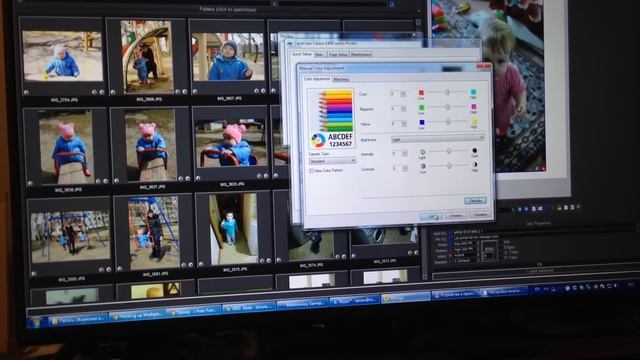This screenshot has width=640, height=360.
Task: Open Maintenance tab in printer properties
Action: (x=361, y=54)
